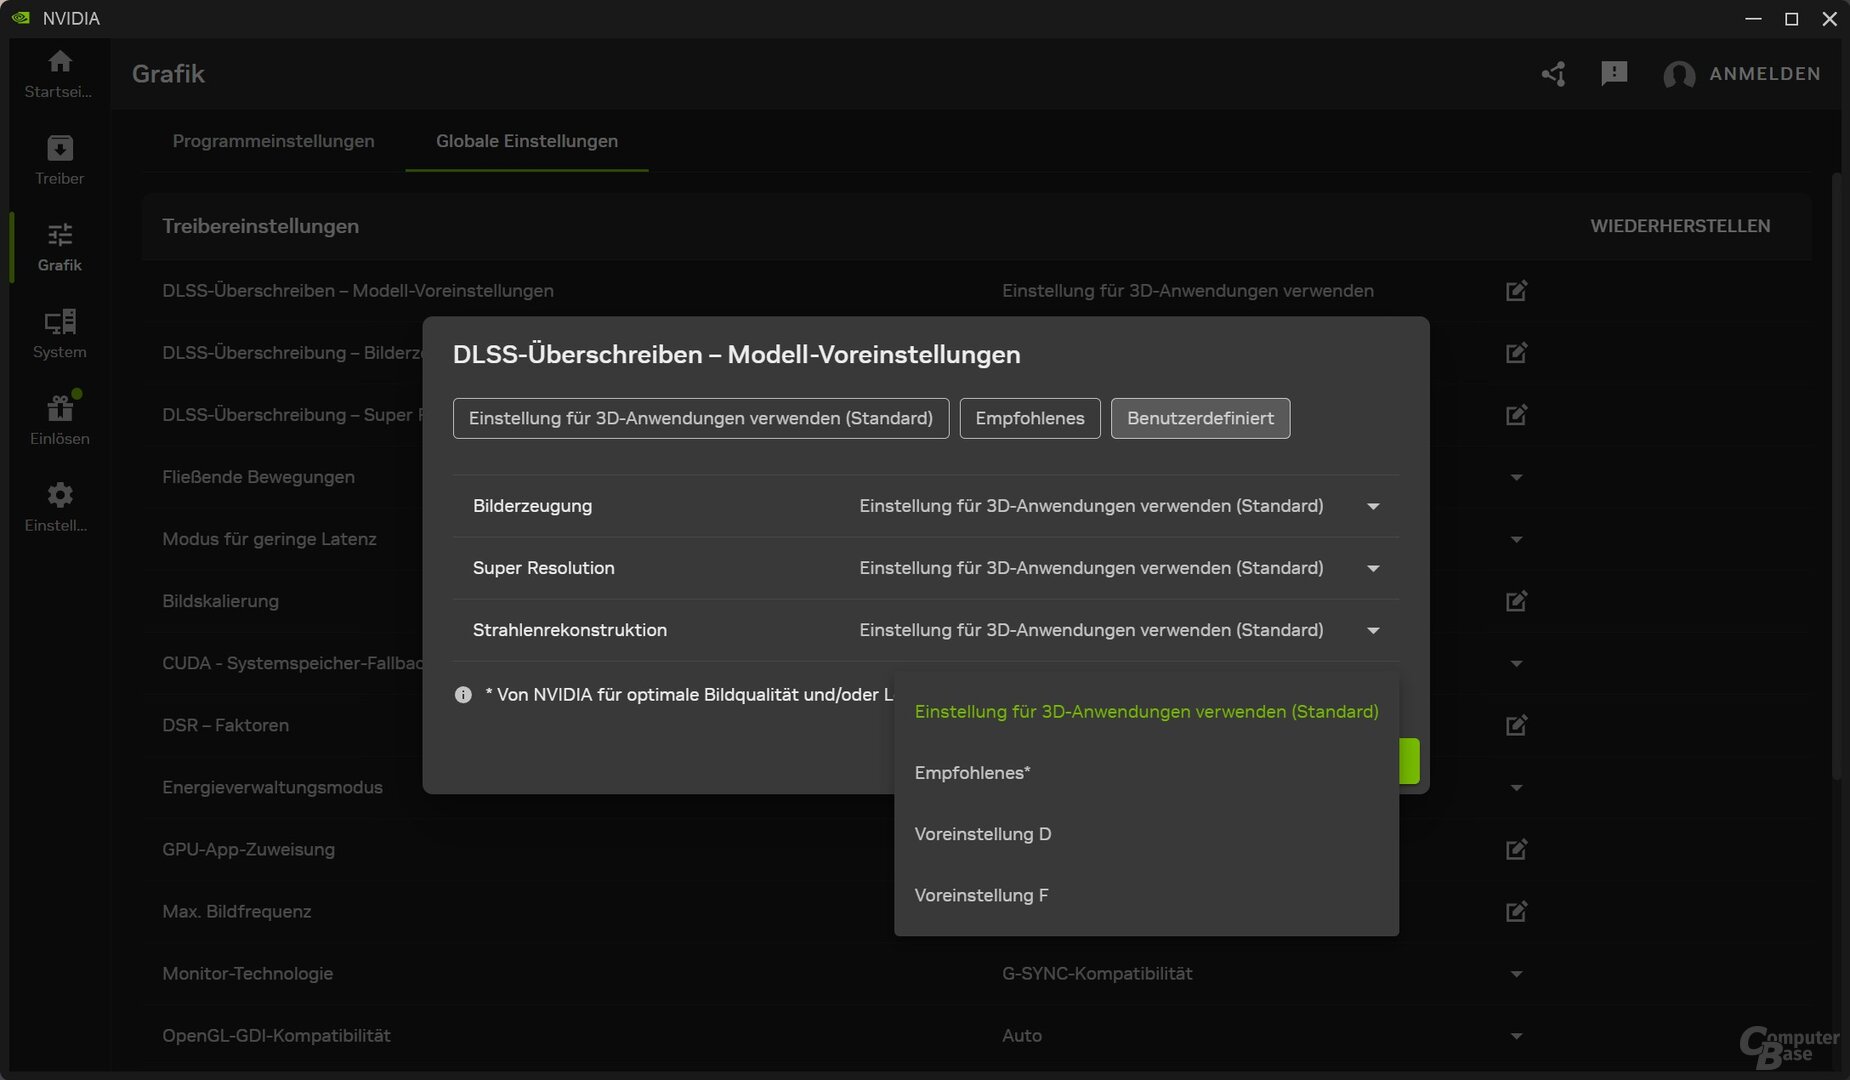
Task: Go to the Treiber download section
Action: tap(60, 148)
